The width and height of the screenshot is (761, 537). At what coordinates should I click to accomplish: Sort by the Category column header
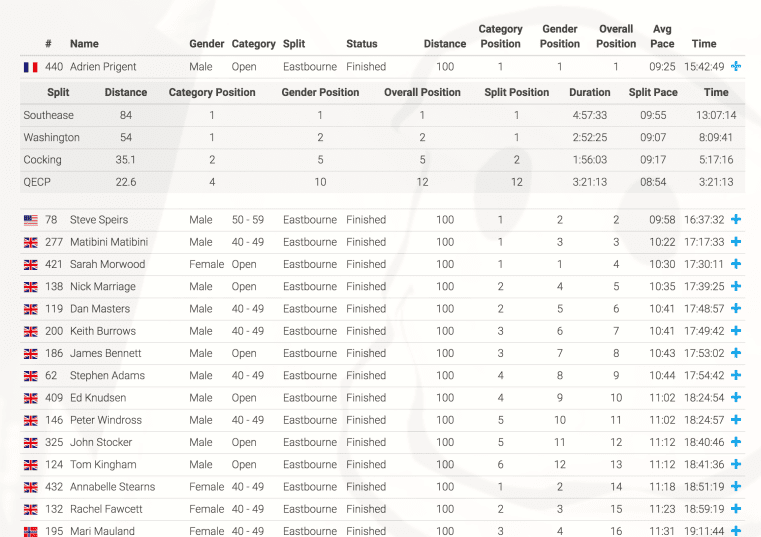[253, 44]
